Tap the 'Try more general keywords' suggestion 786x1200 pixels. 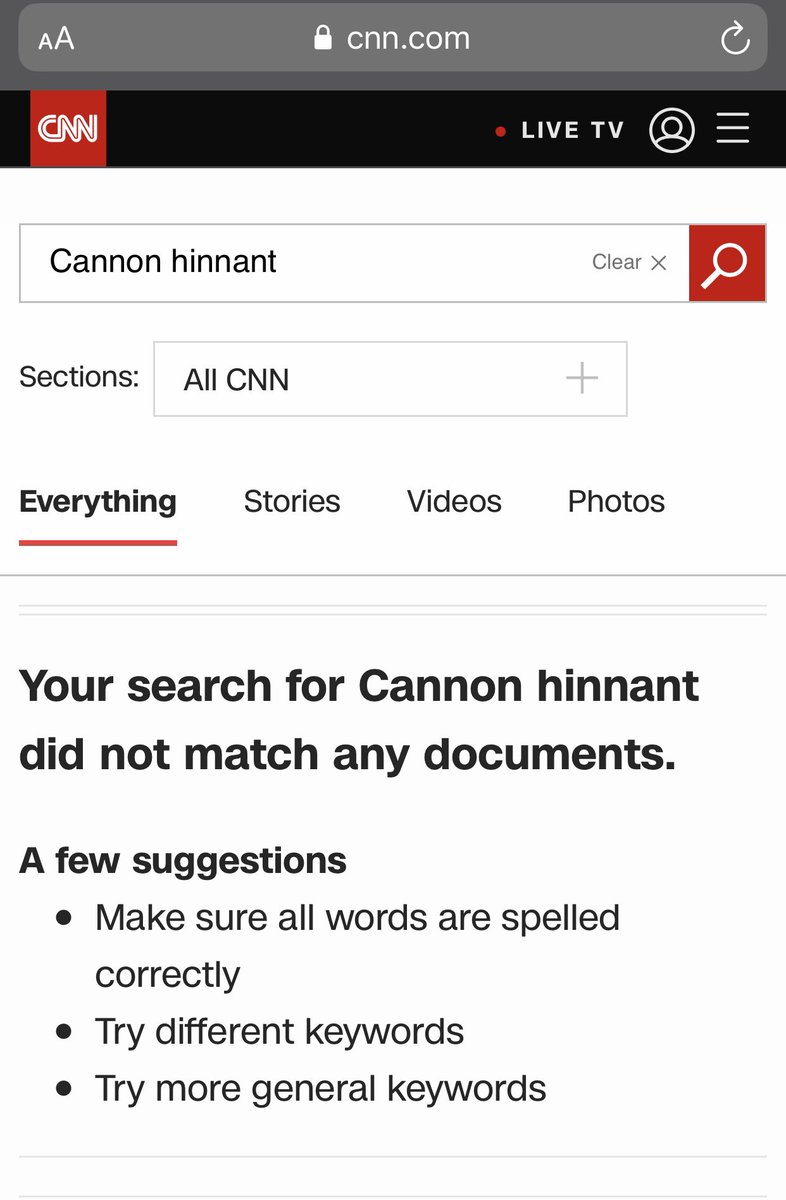pyautogui.click(x=320, y=1088)
